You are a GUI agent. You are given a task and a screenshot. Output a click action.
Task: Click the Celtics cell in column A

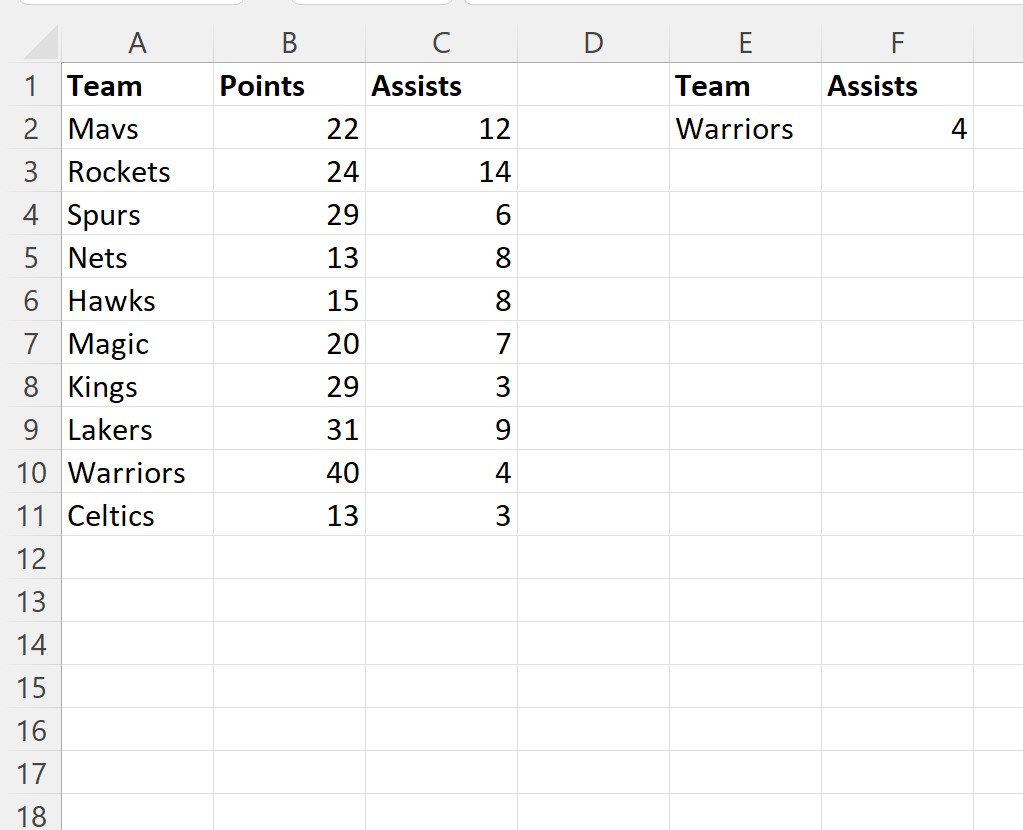tap(137, 515)
